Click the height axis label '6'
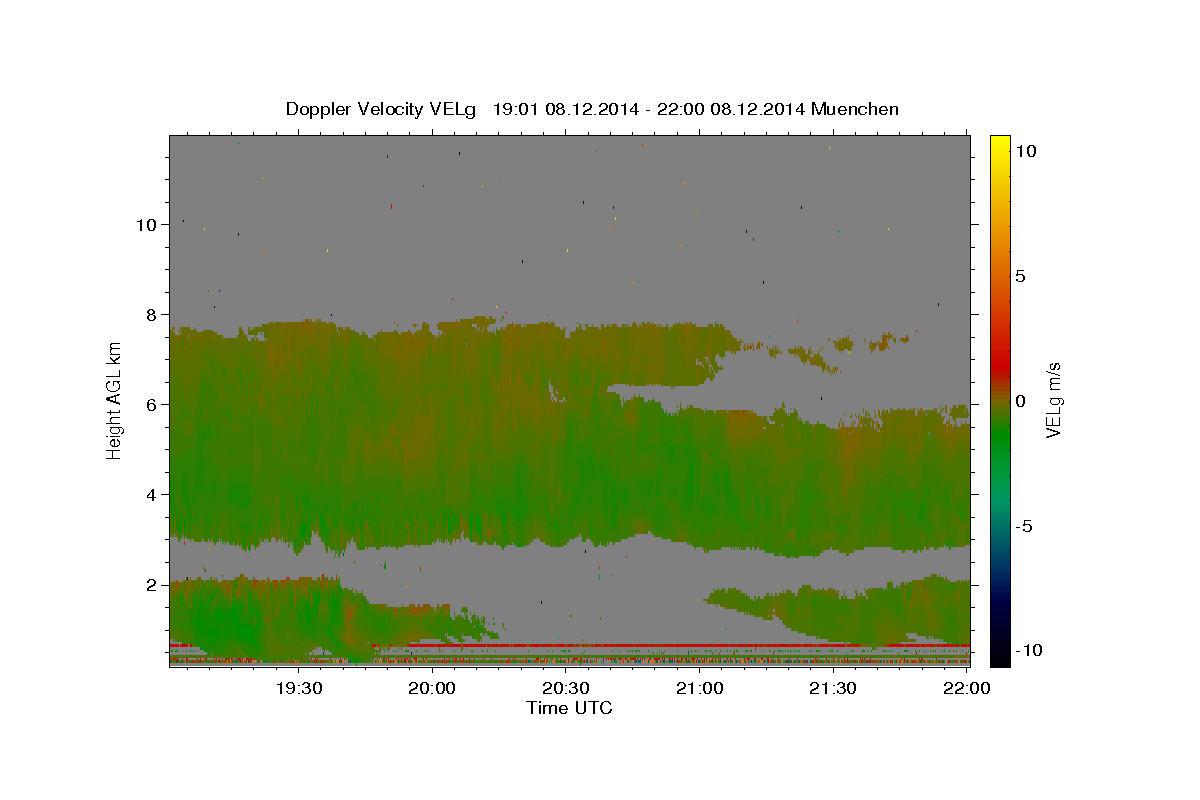The image size is (1200, 800). (x=152, y=405)
